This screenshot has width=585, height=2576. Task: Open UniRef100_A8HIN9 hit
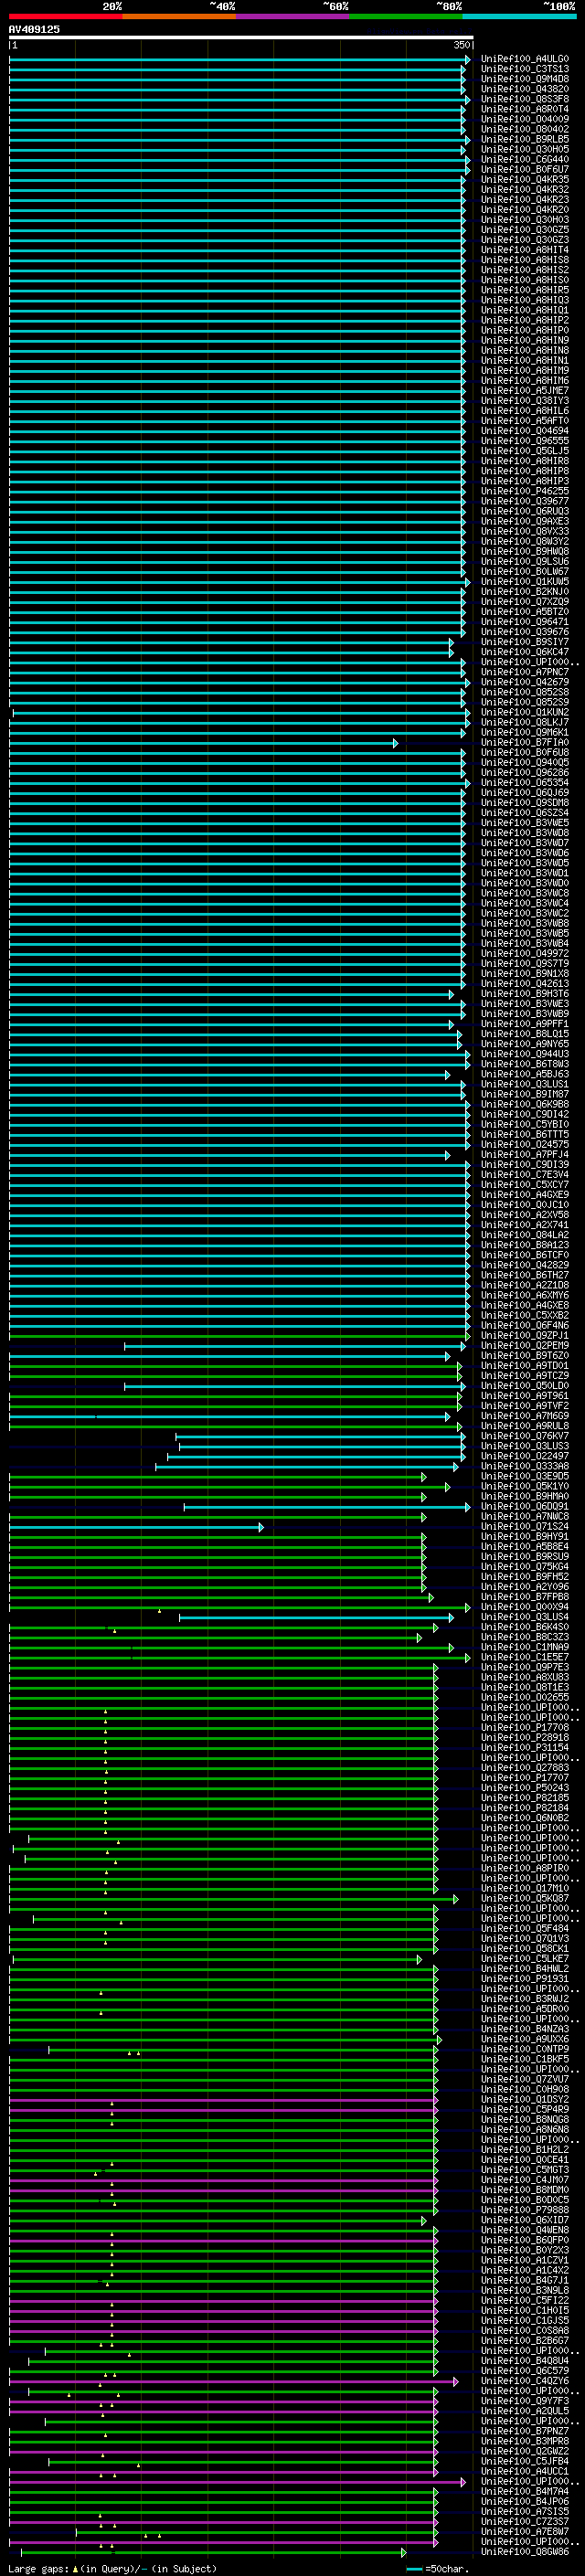525,340
